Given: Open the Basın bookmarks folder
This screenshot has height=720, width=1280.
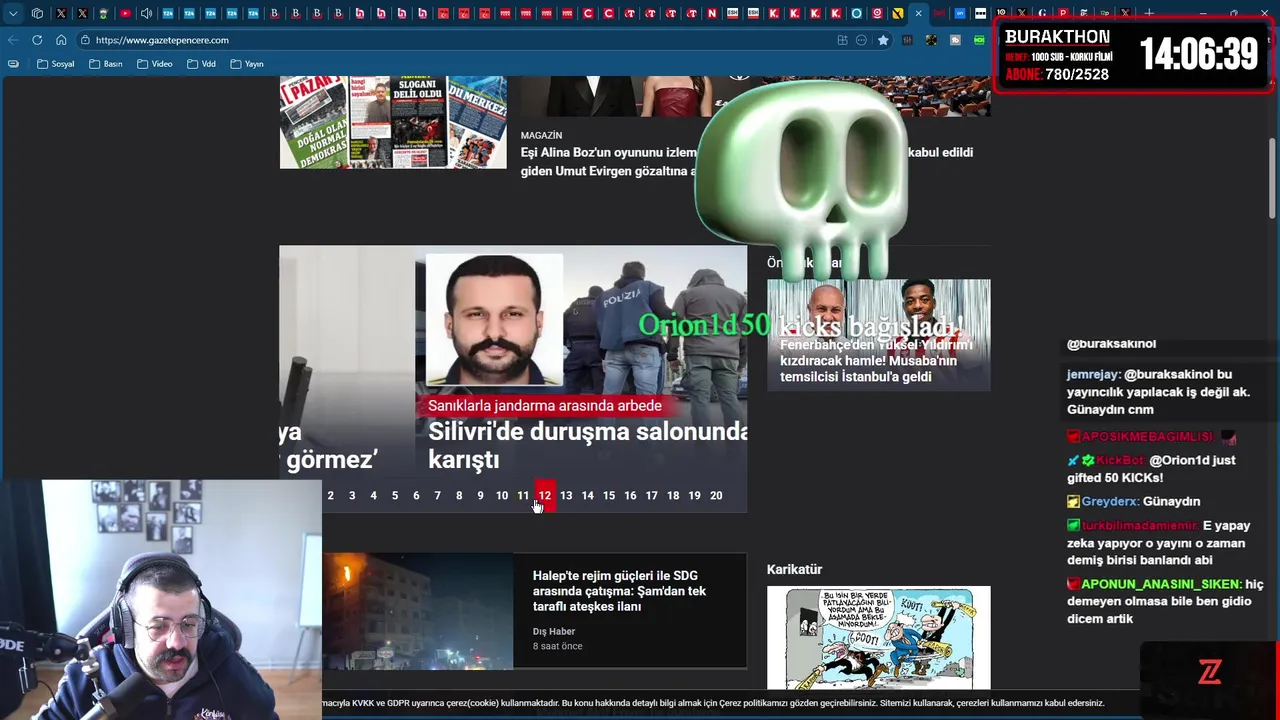Looking at the screenshot, I should (x=106, y=64).
